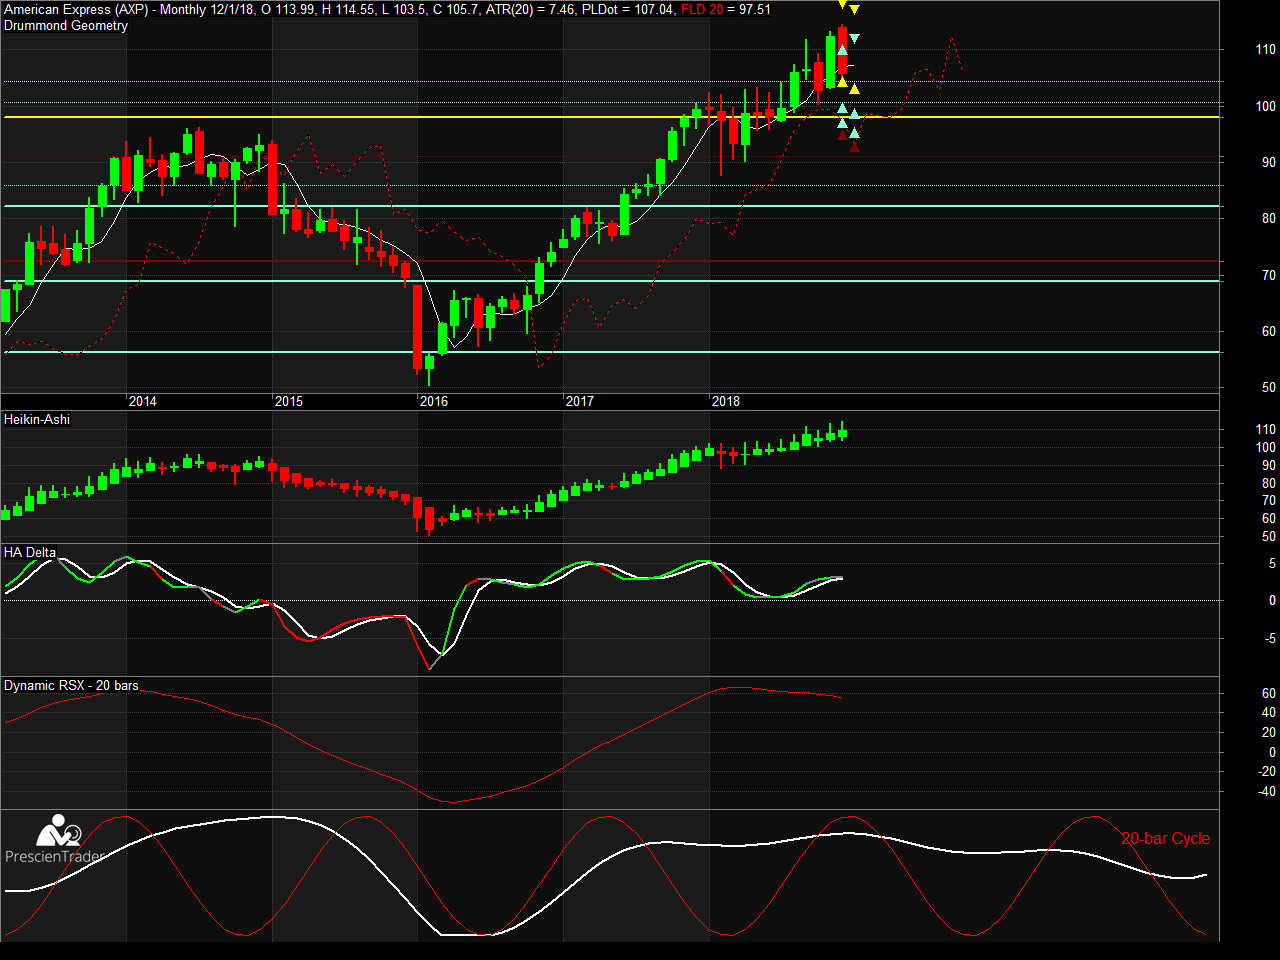The height and width of the screenshot is (960, 1280).
Task: Click the PrescienTrader logo
Action: pos(55,840)
